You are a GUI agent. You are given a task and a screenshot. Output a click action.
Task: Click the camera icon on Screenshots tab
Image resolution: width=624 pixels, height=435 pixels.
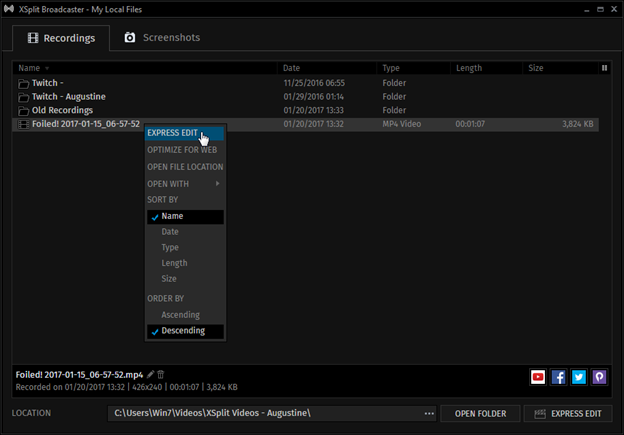click(130, 37)
